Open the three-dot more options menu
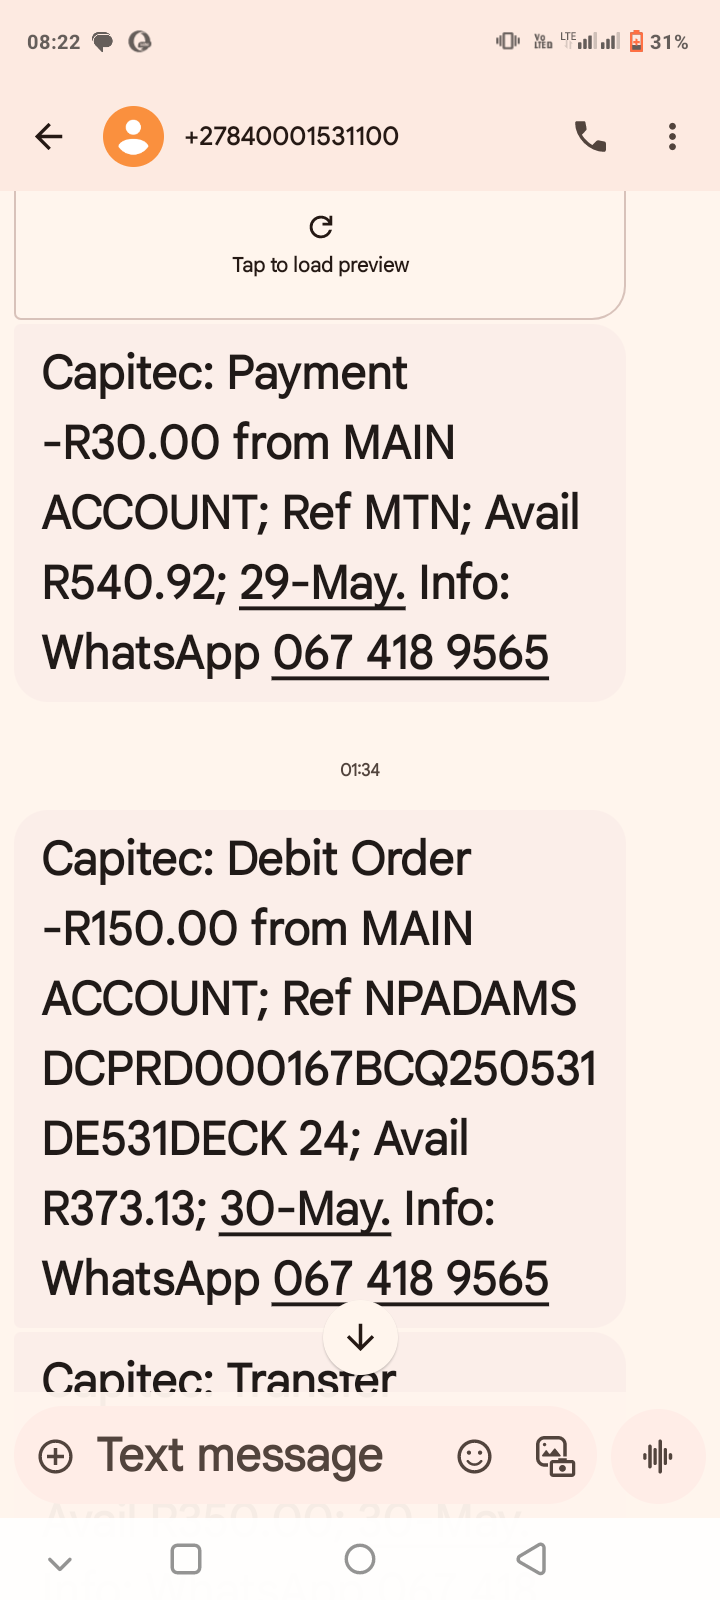The width and height of the screenshot is (720, 1600). (672, 136)
